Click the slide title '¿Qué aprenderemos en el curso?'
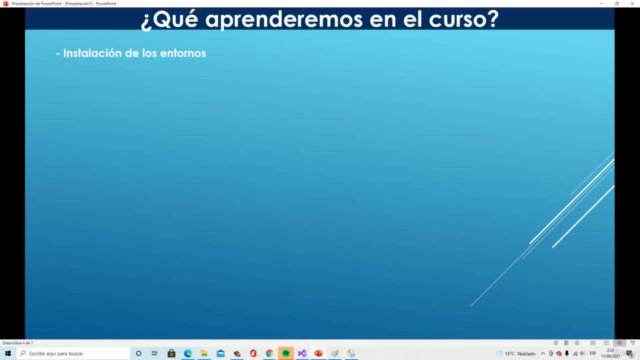The height and width of the screenshot is (360, 640). click(x=320, y=19)
